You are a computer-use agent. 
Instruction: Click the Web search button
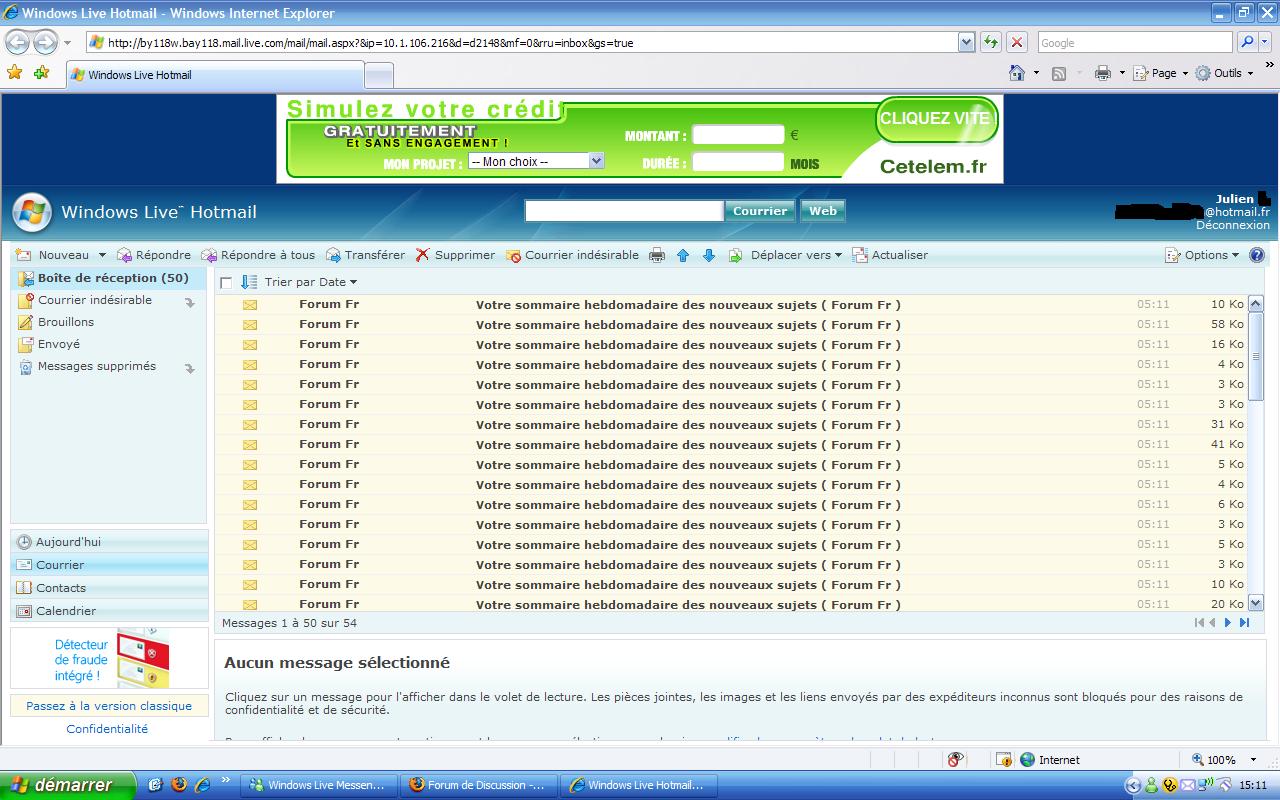[822, 211]
